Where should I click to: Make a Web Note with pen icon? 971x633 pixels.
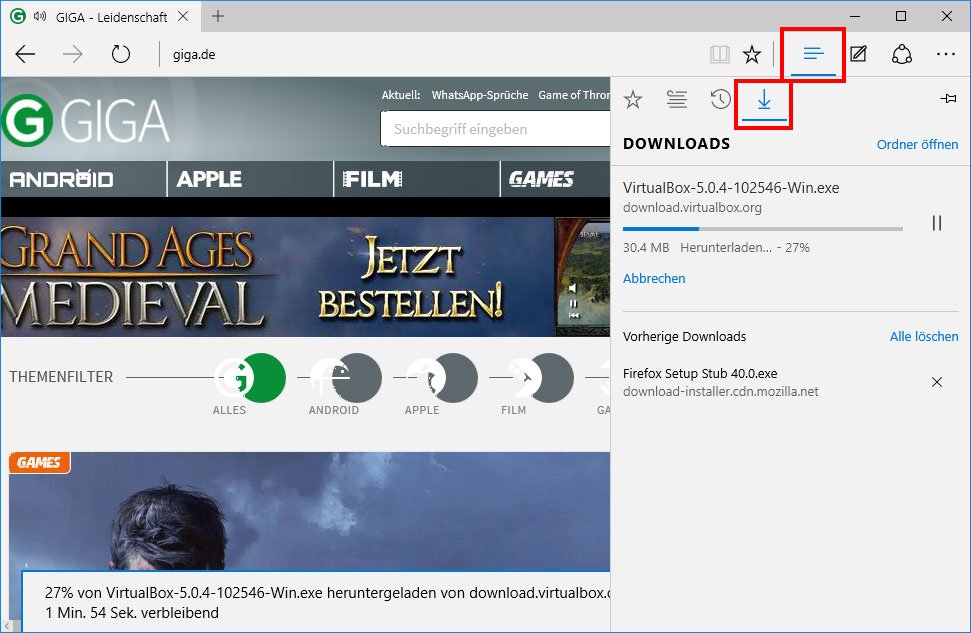858,55
